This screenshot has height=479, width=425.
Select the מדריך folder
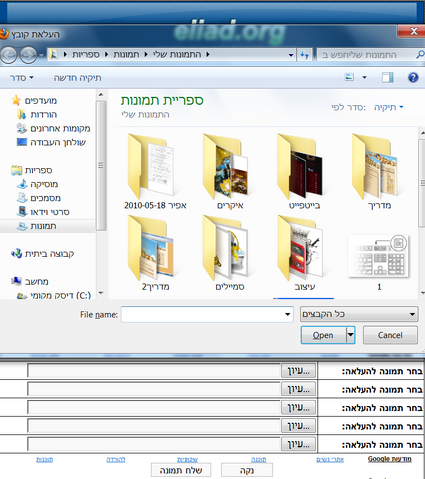click(x=379, y=171)
